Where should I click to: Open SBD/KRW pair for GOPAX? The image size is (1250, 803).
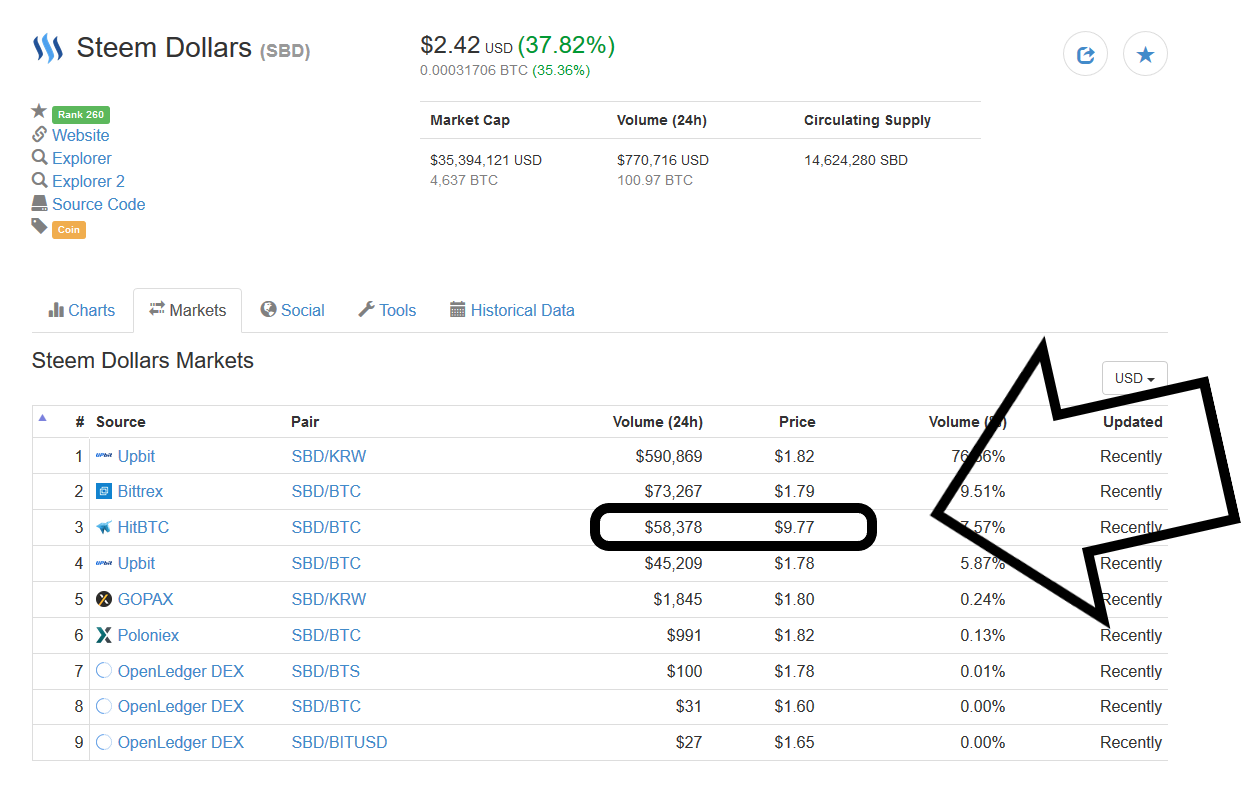point(329,599)
